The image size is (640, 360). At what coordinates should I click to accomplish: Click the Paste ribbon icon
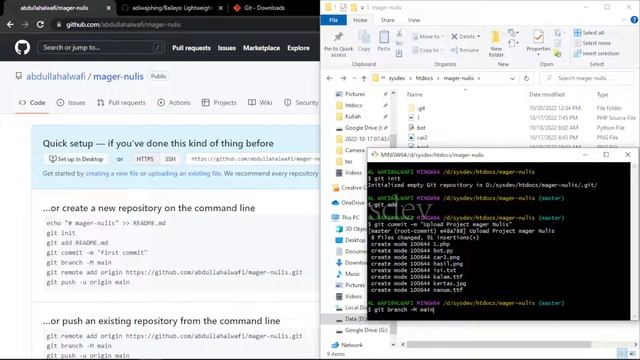[x=384, y=41]
